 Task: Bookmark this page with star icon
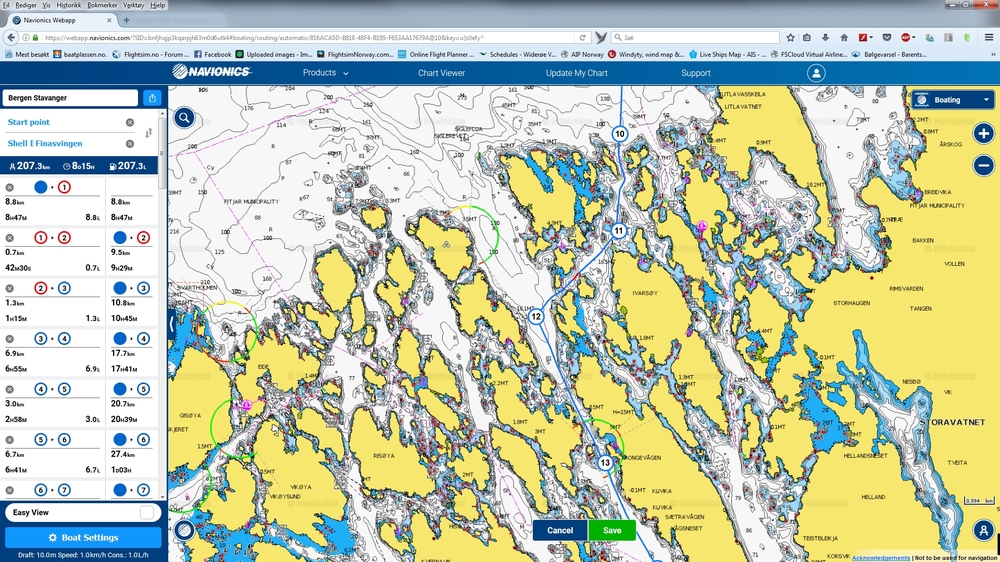point(791,38)
